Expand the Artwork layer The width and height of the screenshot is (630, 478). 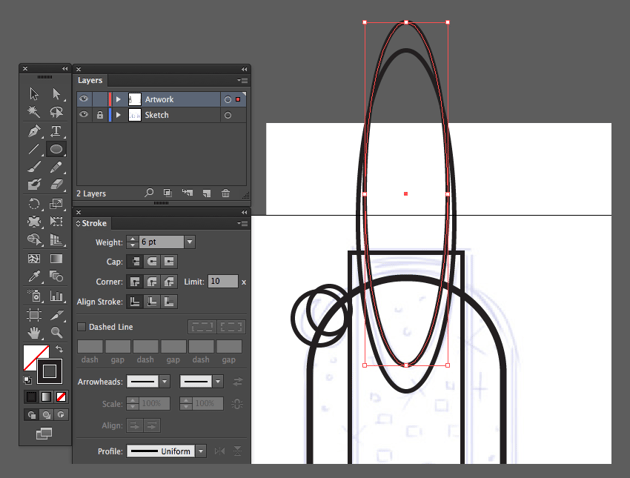[118, 99]
